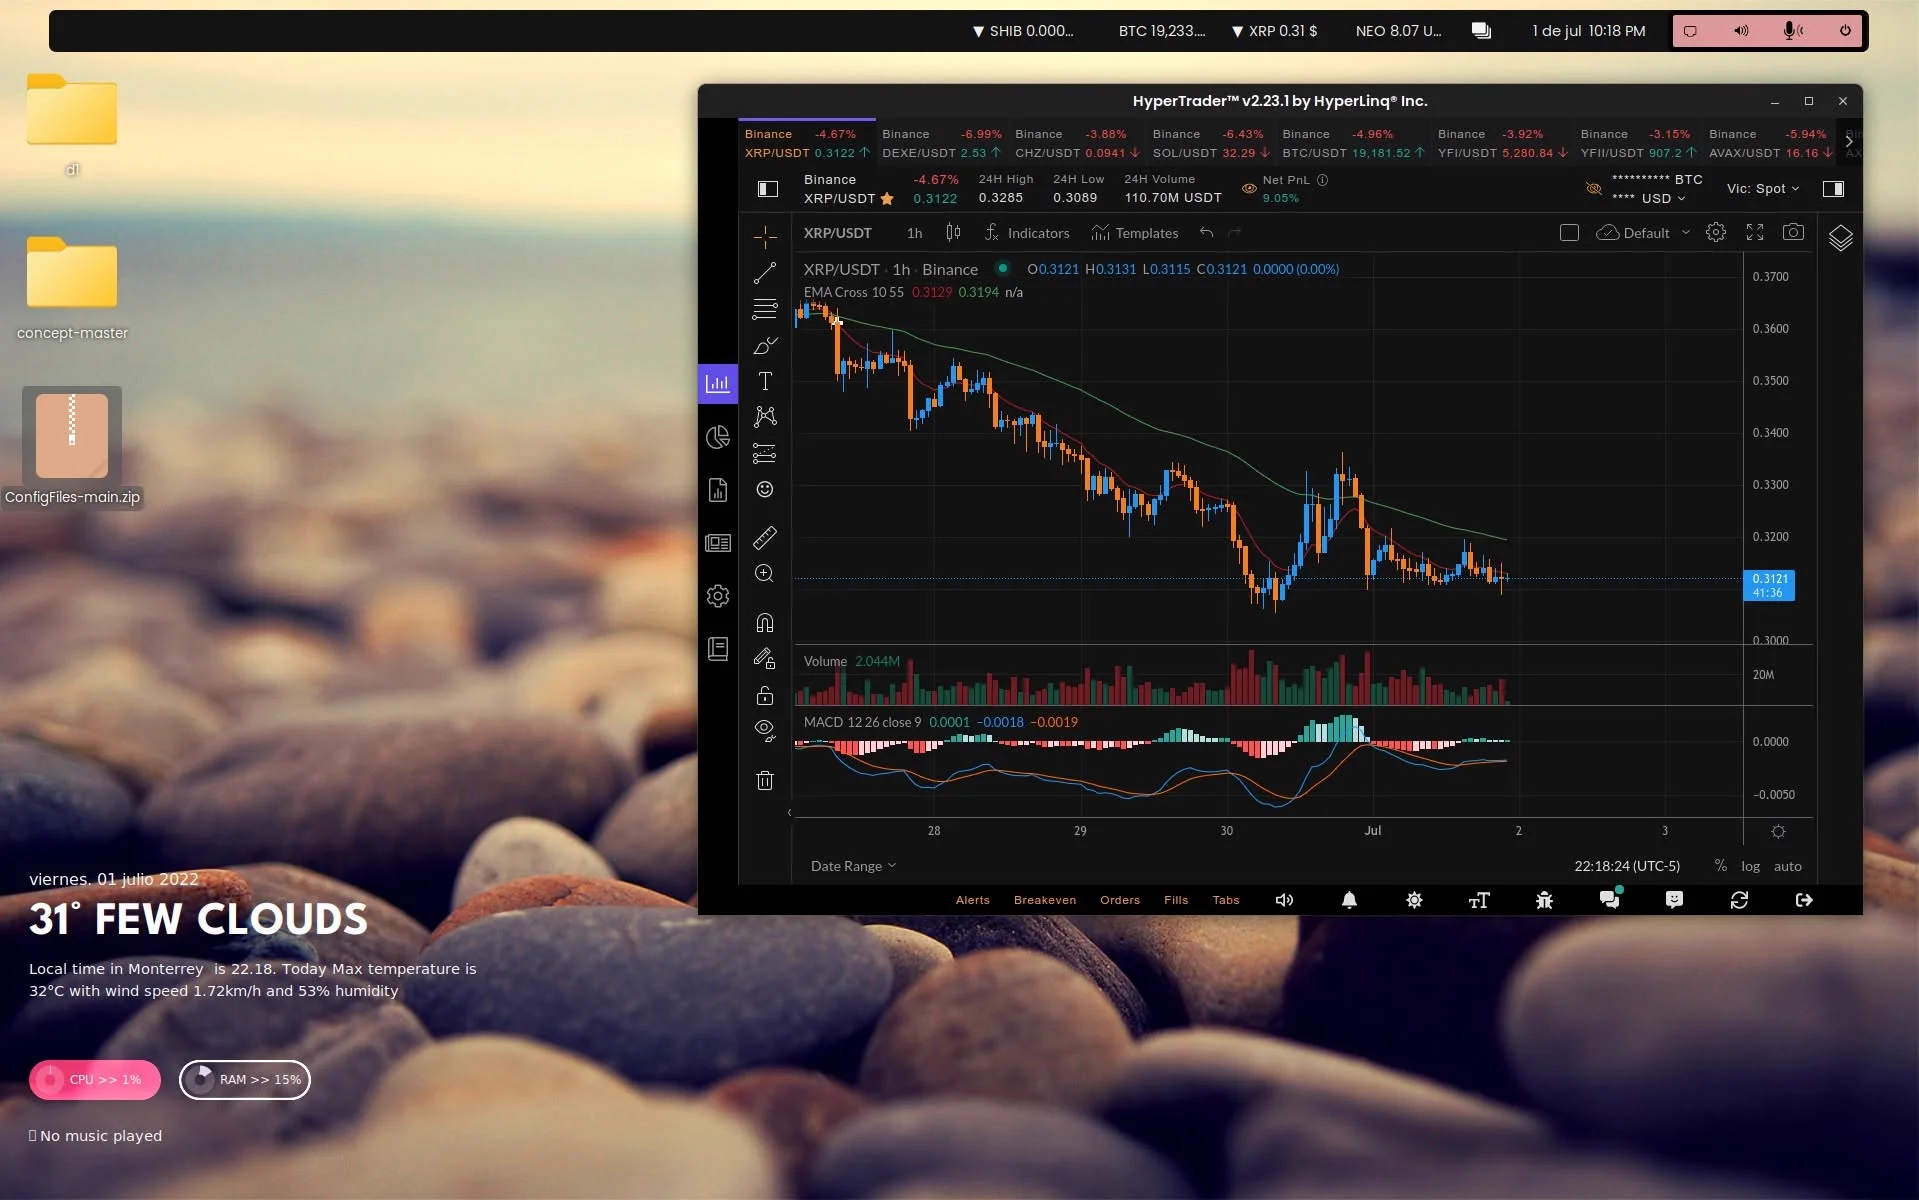Open the Indicators menu
This screenshot has height=1200, width=1919.
pos(1027,233)
